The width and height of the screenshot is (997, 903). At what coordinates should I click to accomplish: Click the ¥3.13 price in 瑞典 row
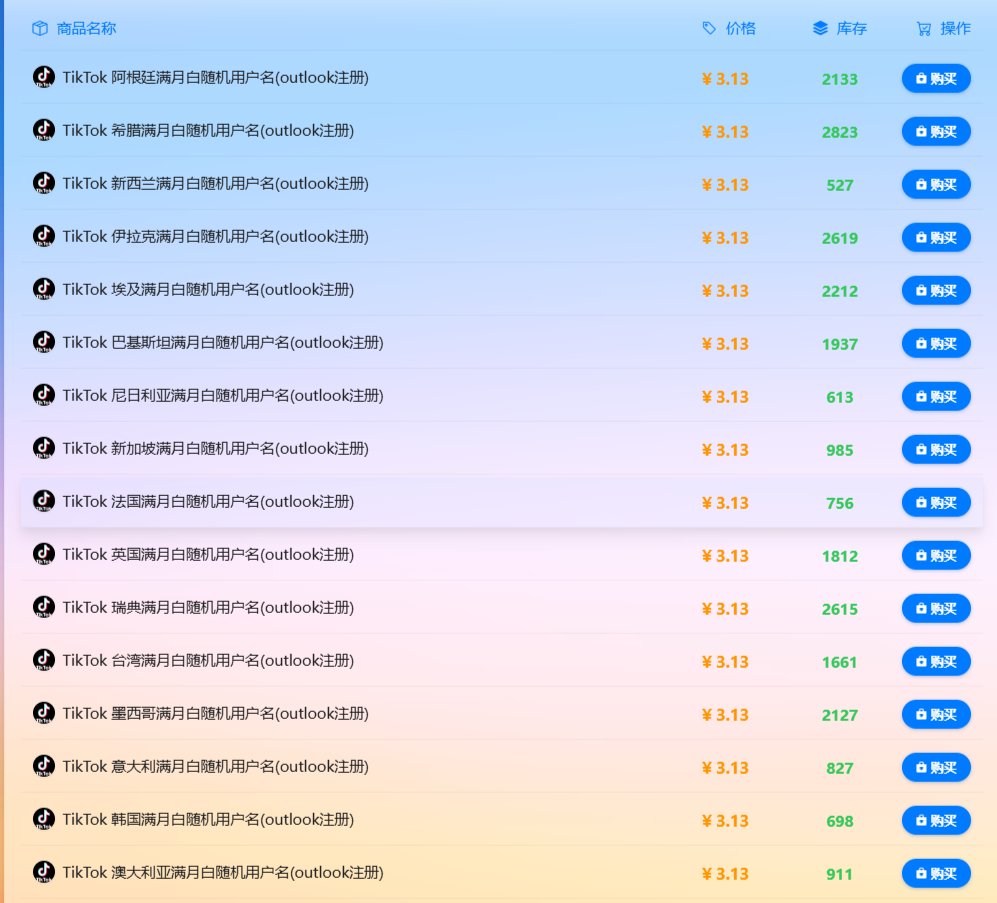pyautogui.click(x=725, y=609)
